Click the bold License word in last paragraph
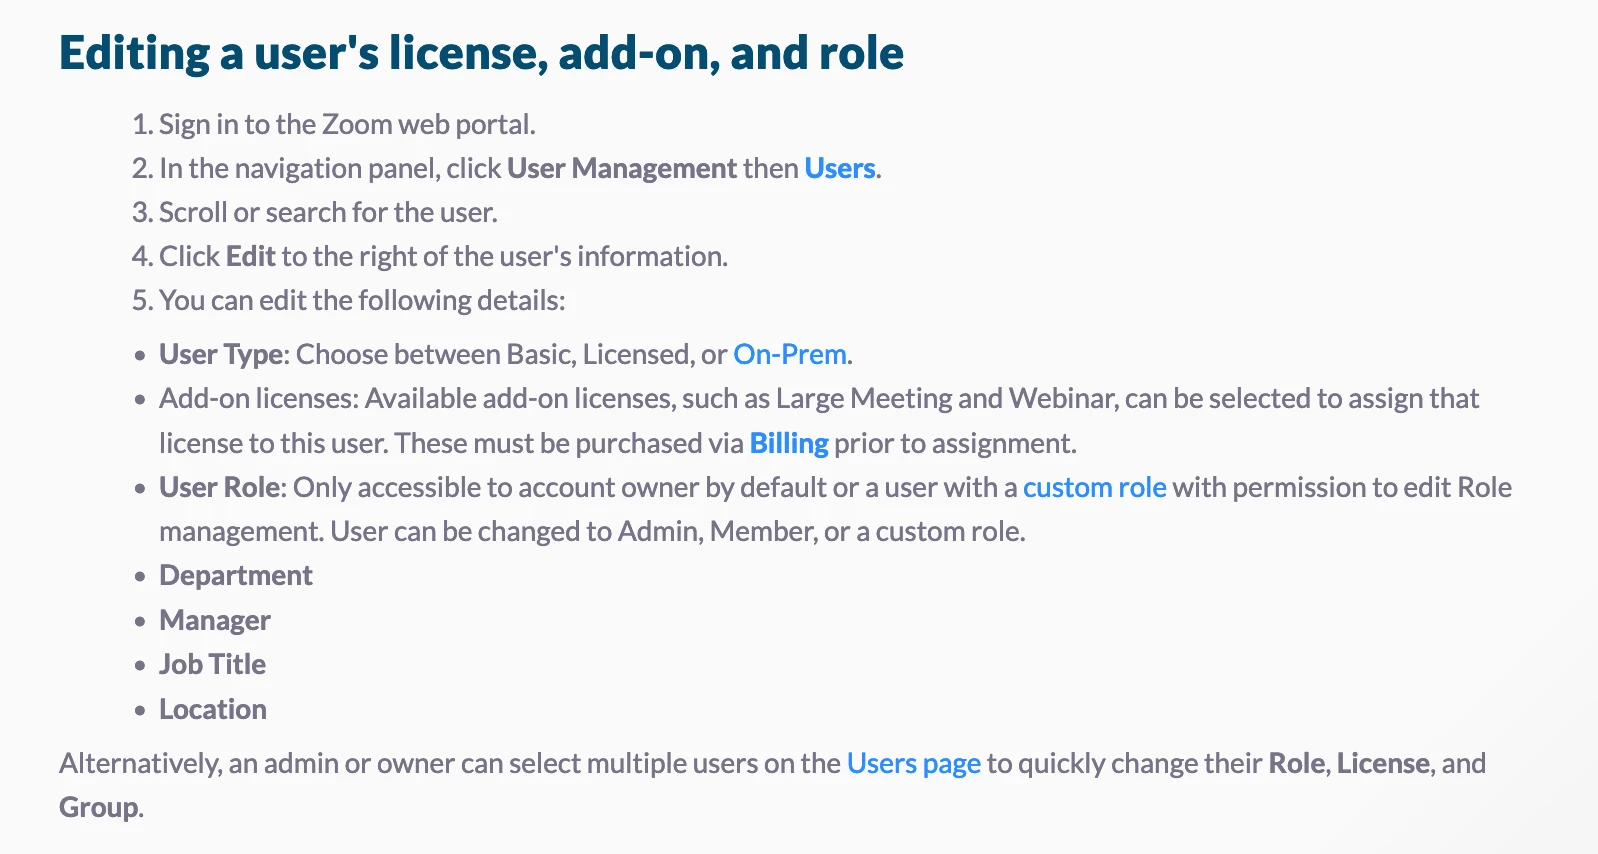 1383,763
